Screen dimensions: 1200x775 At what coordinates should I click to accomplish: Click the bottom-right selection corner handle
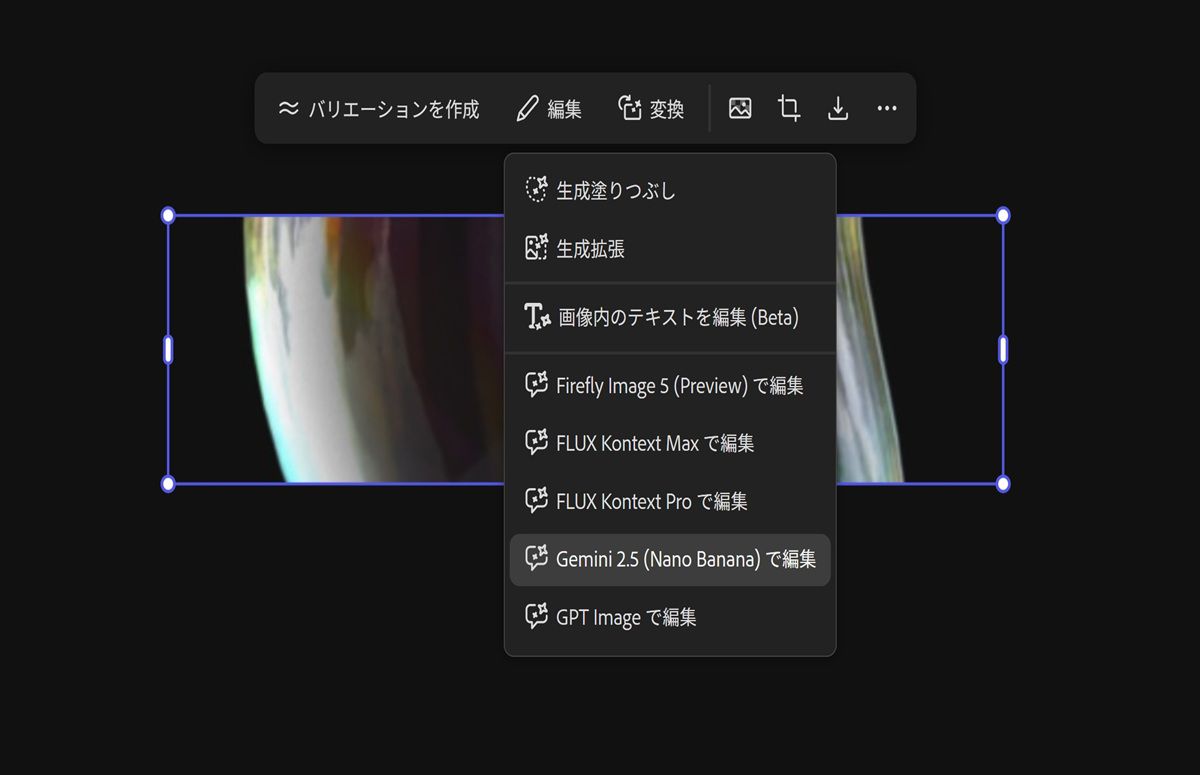1003,484
